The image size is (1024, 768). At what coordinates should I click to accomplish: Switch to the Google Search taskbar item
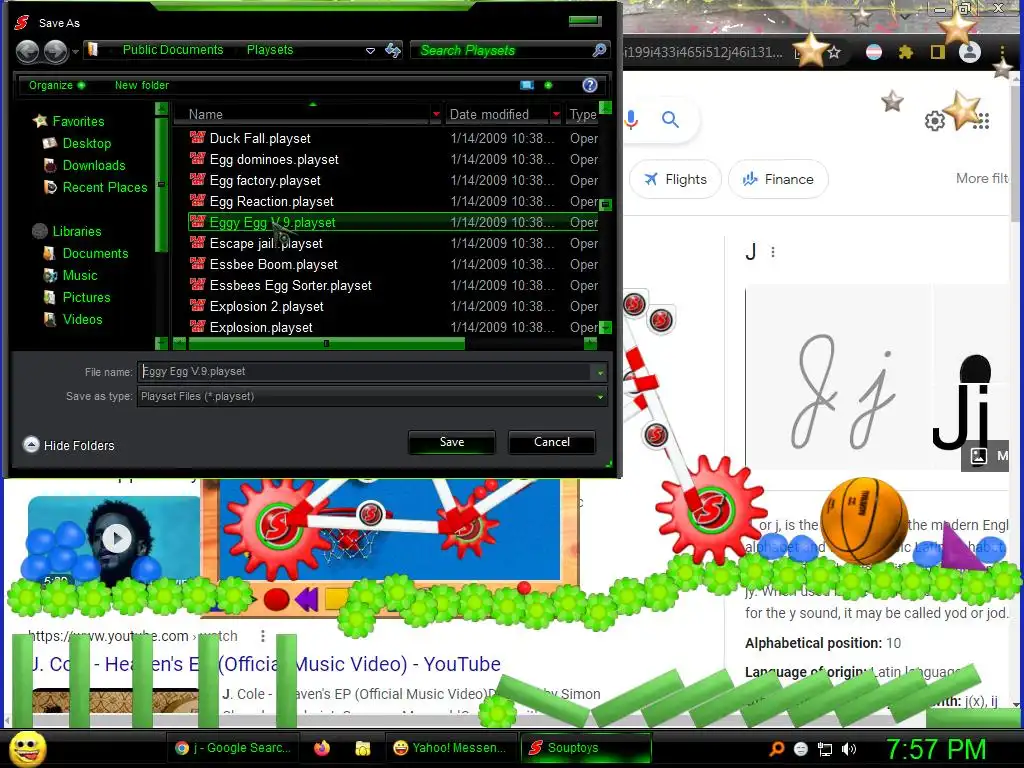click(x=233, y=748)
